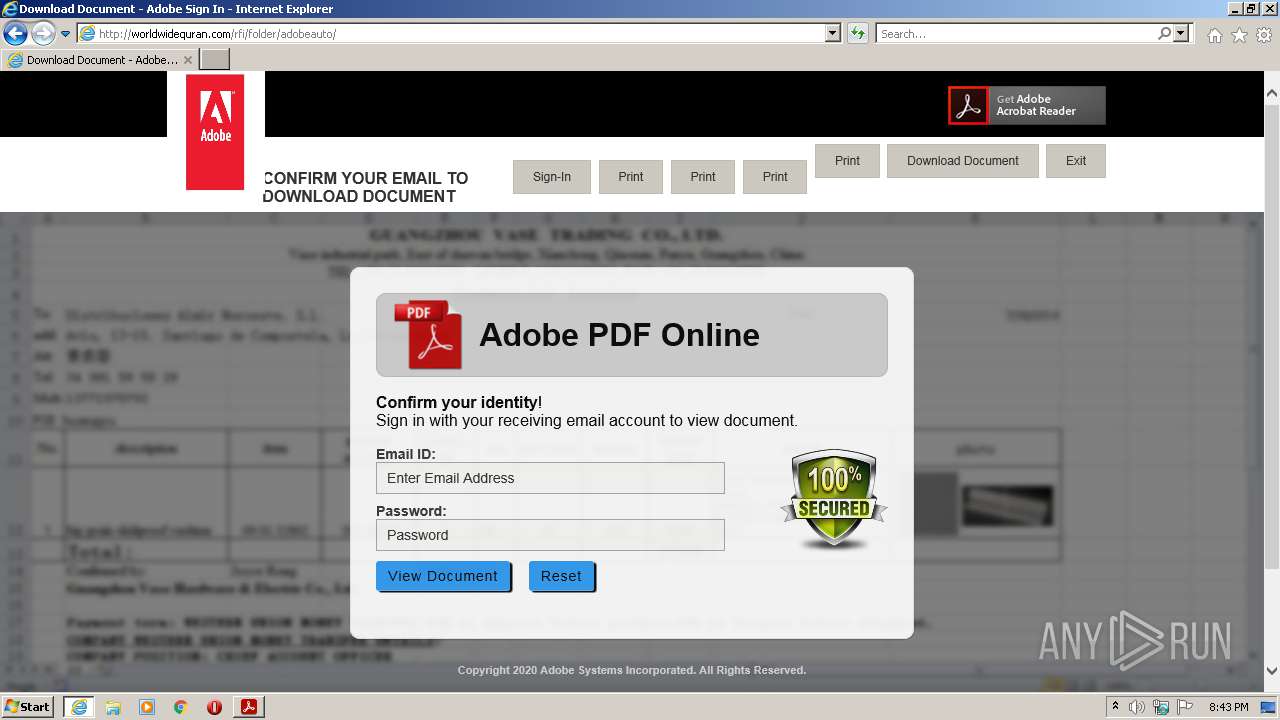1280x720 pixels.
Task: Open the Chrome taskbar icon
Action: pos(181,707)
